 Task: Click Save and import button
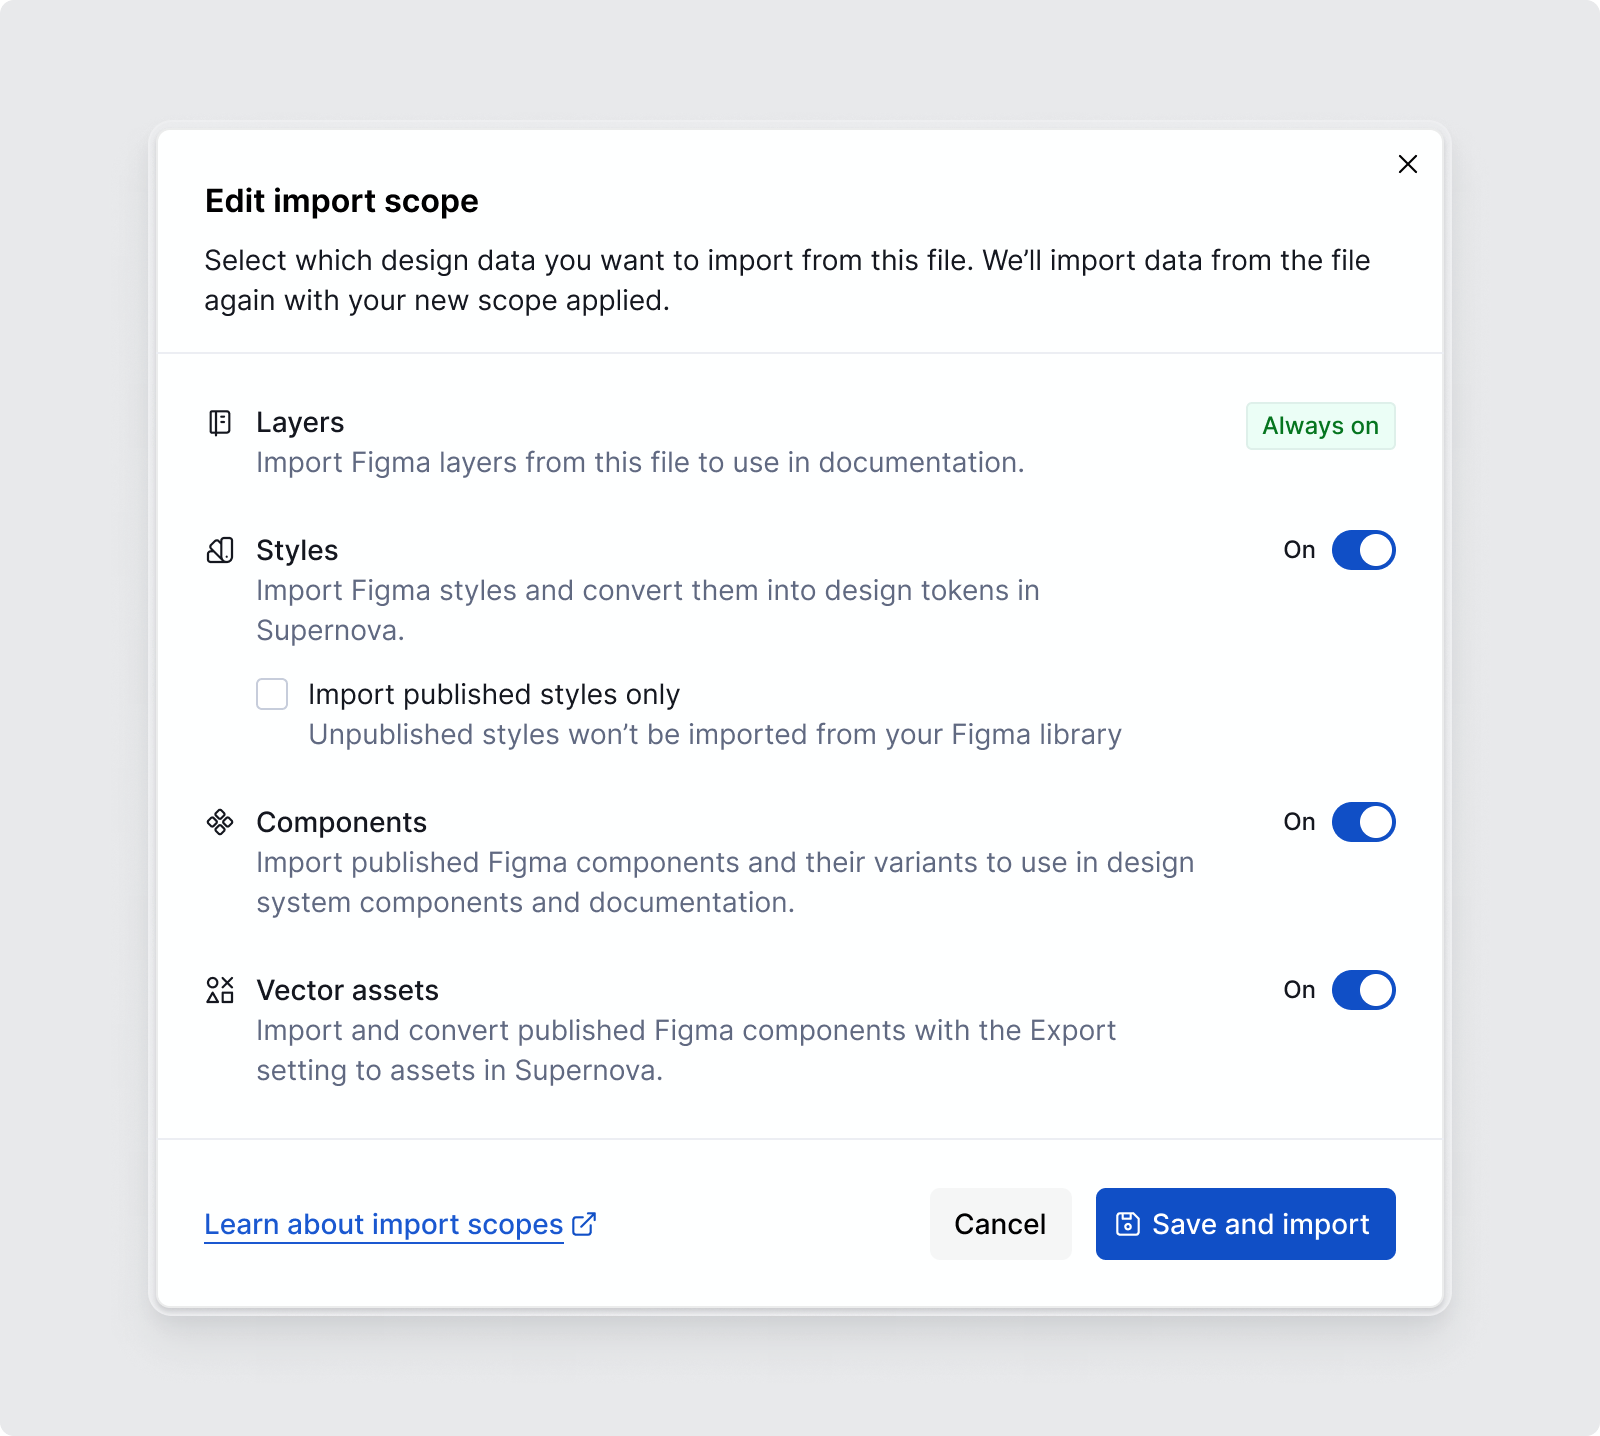click(x=1245, y=1224)
